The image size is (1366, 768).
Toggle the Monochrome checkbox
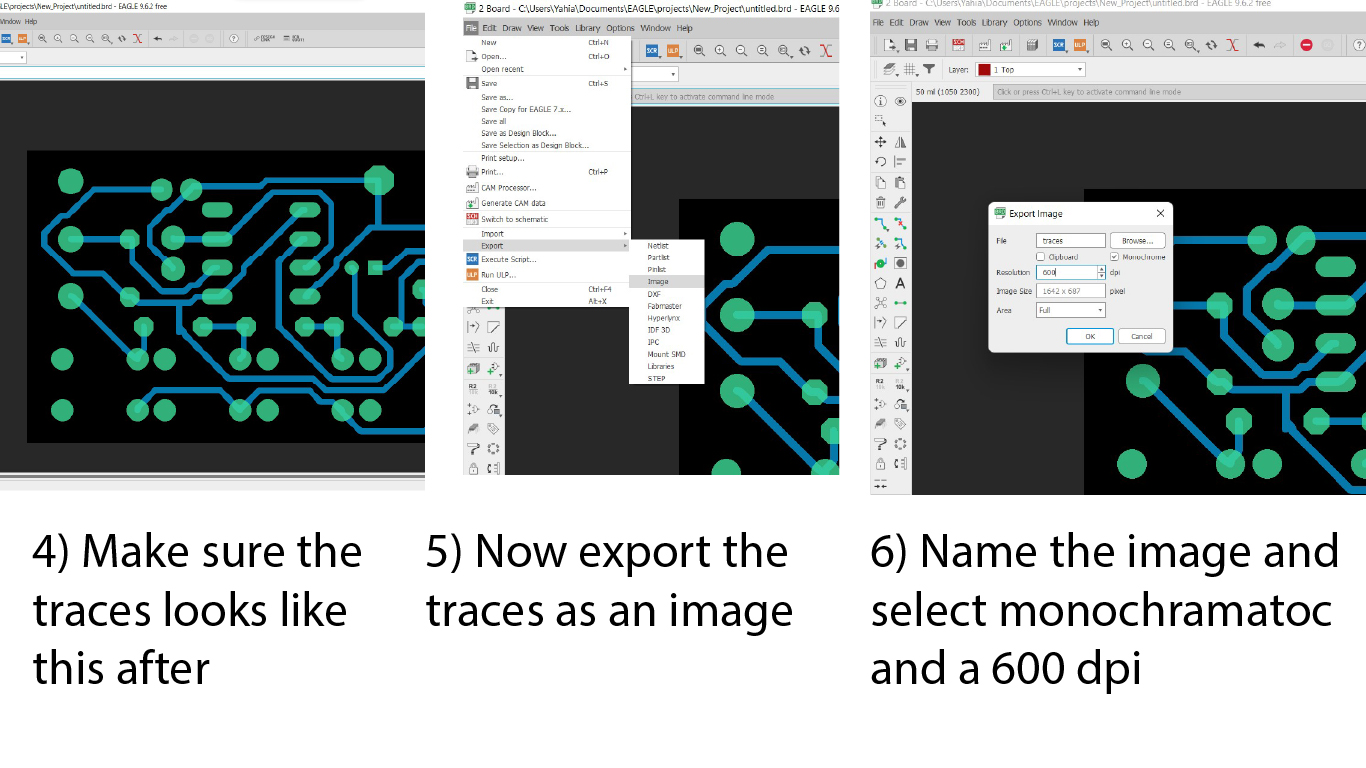click(x=1114, y=257)
